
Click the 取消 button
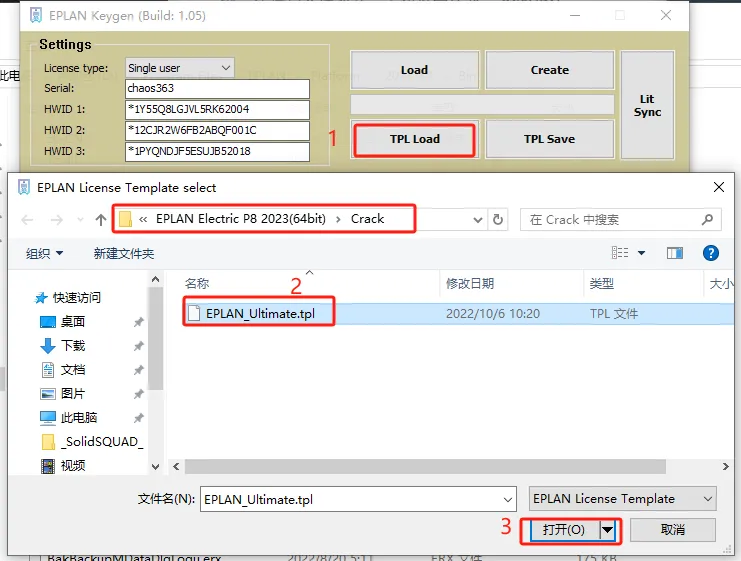click(x=672, y=530)
